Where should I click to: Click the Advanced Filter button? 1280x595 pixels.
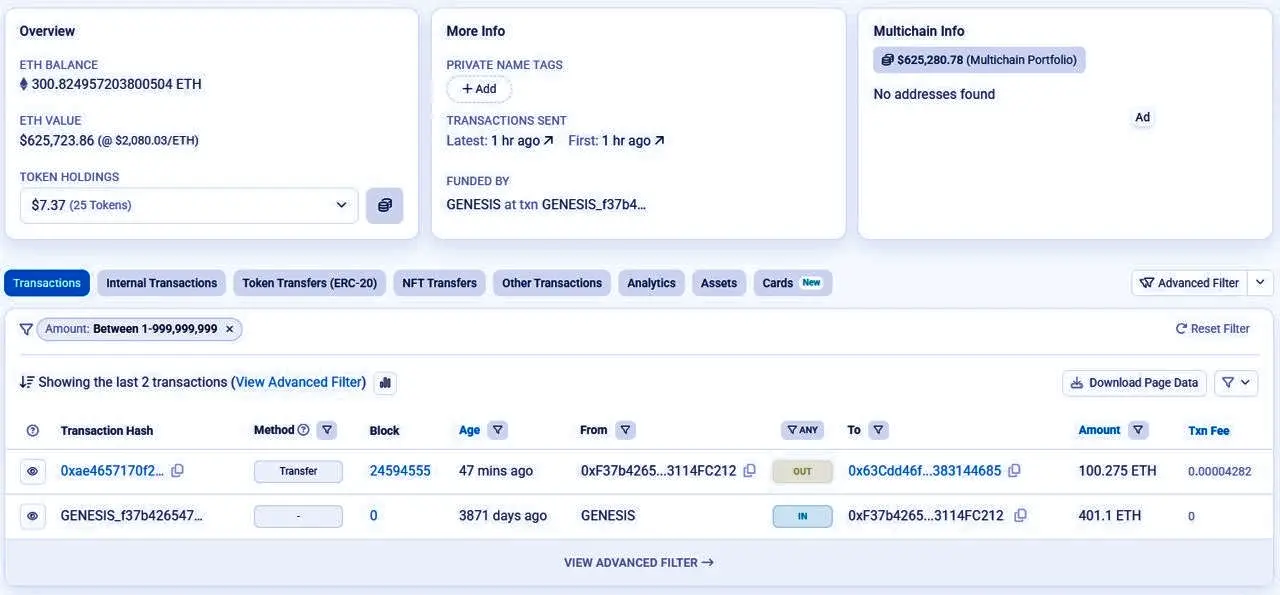pos(1190,283)
